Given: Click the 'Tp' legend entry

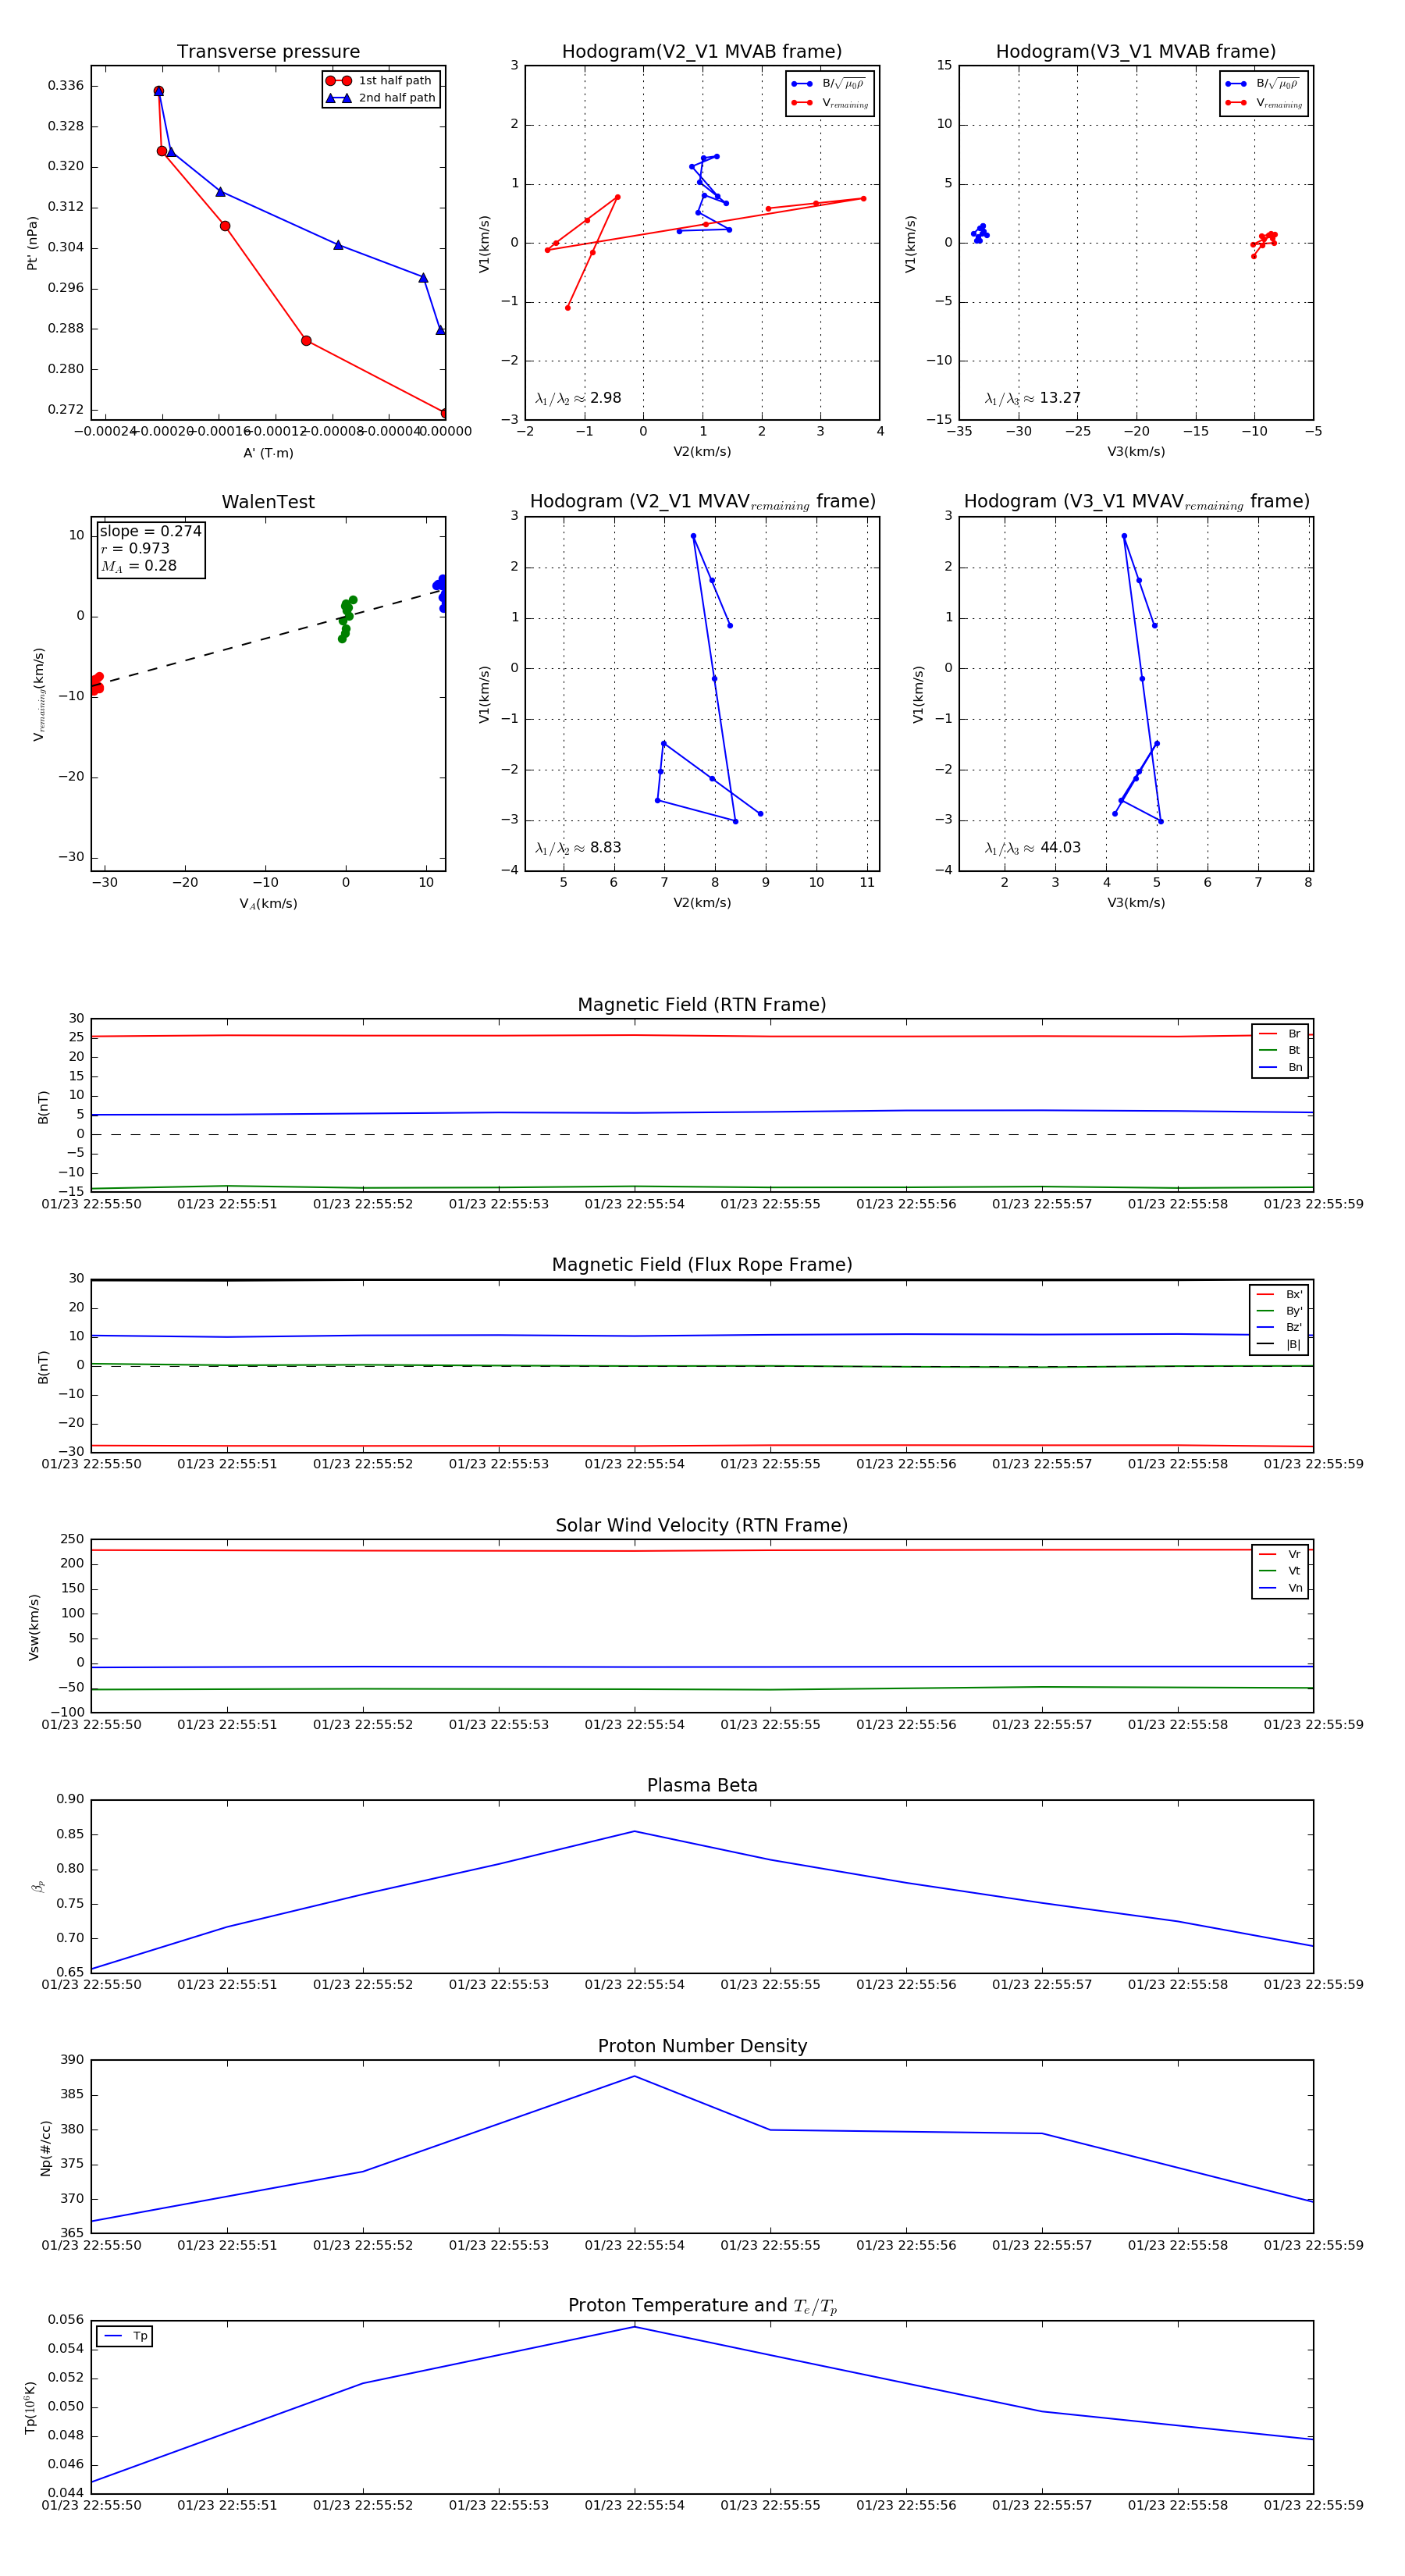Looking at the screenshot, I should pos(126,2336).
